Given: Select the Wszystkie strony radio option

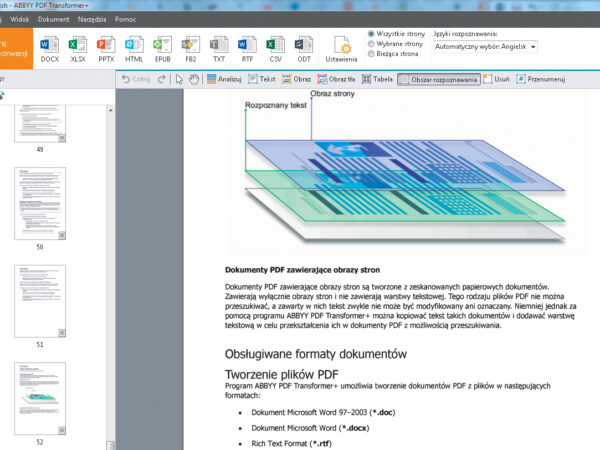Looking at the screenshot, I should coord(373,33).
